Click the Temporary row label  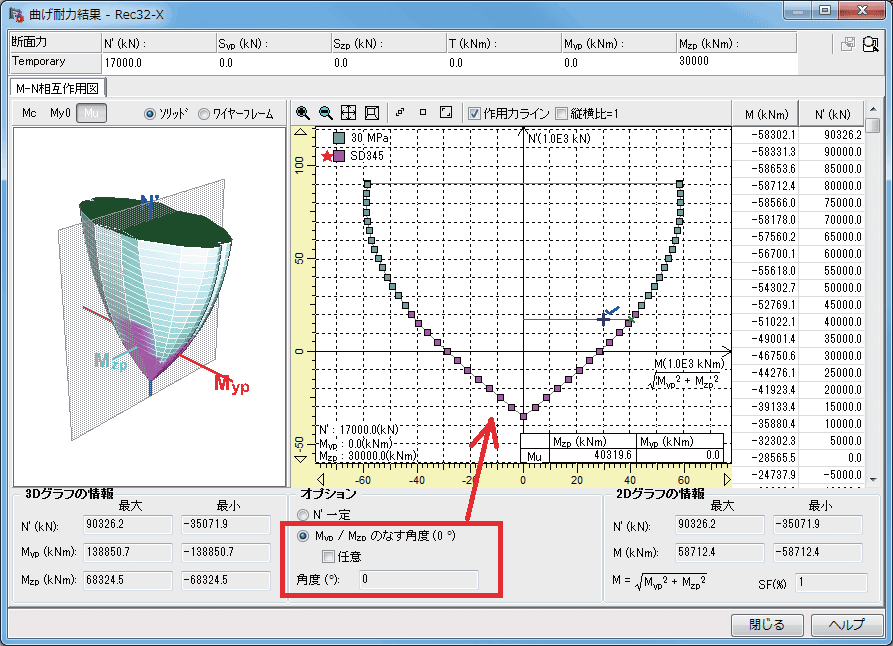click(x=55, y=62)
